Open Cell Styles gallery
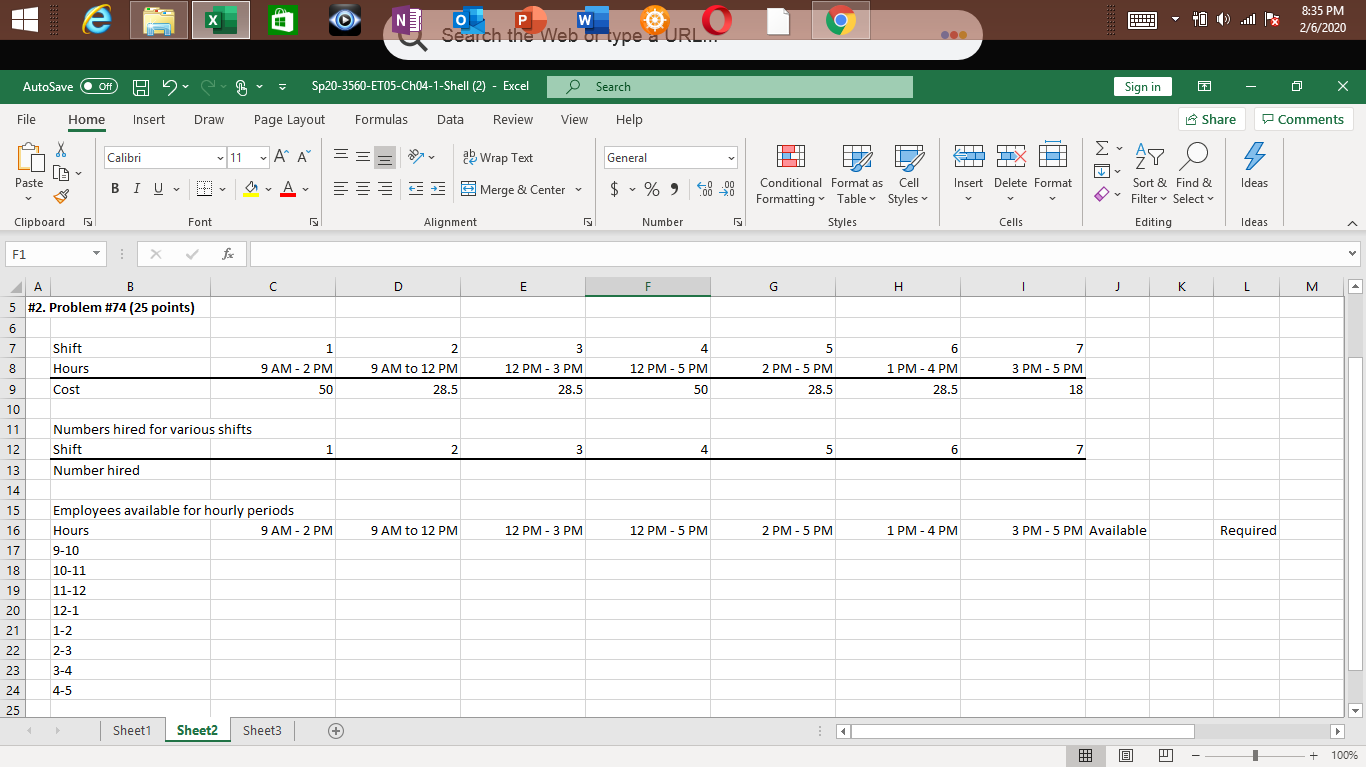1366x768 pixels. click(908, 174)
